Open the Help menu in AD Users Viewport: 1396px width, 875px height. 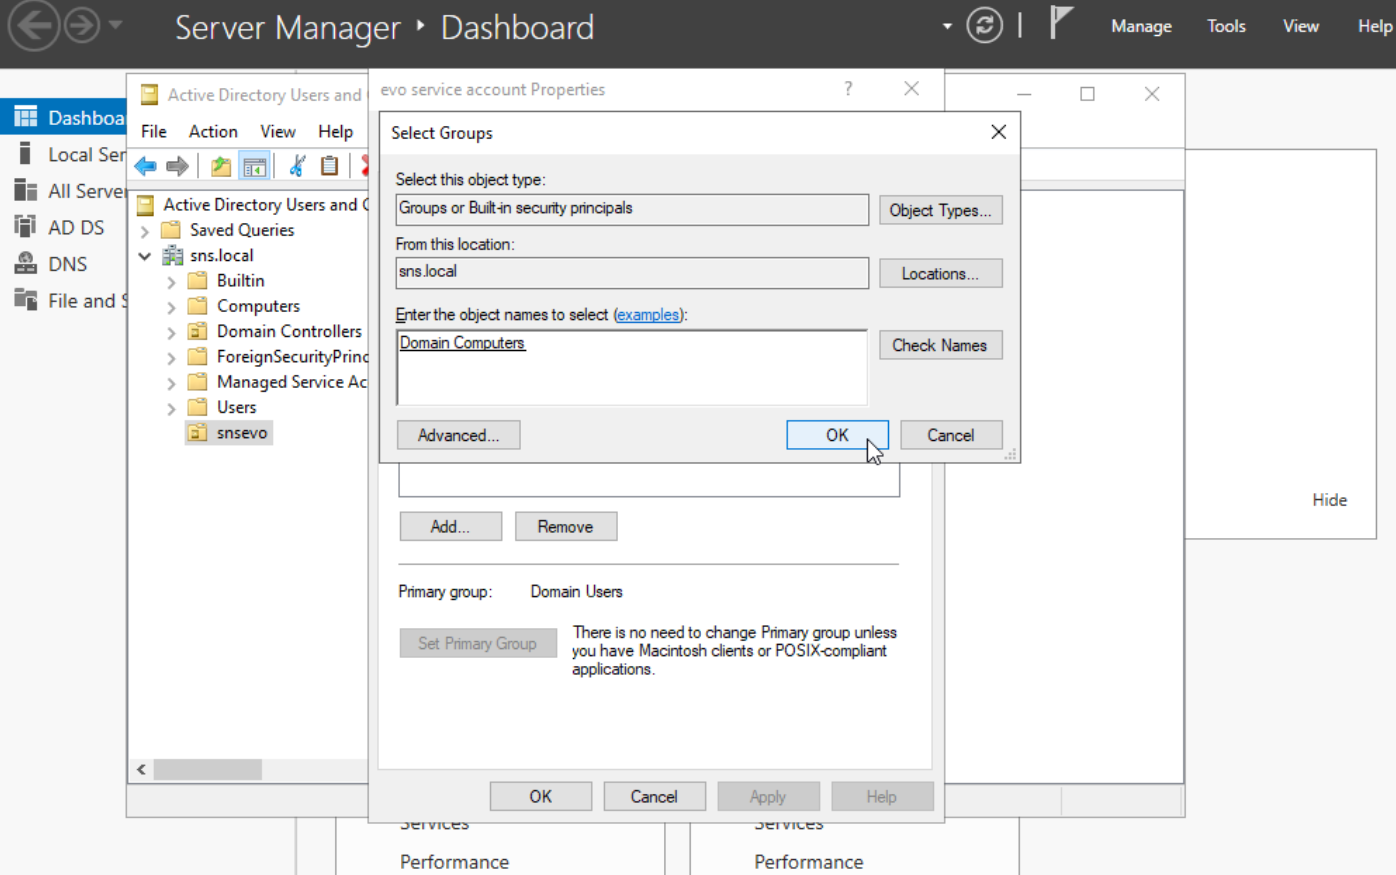tap(335, 131)
